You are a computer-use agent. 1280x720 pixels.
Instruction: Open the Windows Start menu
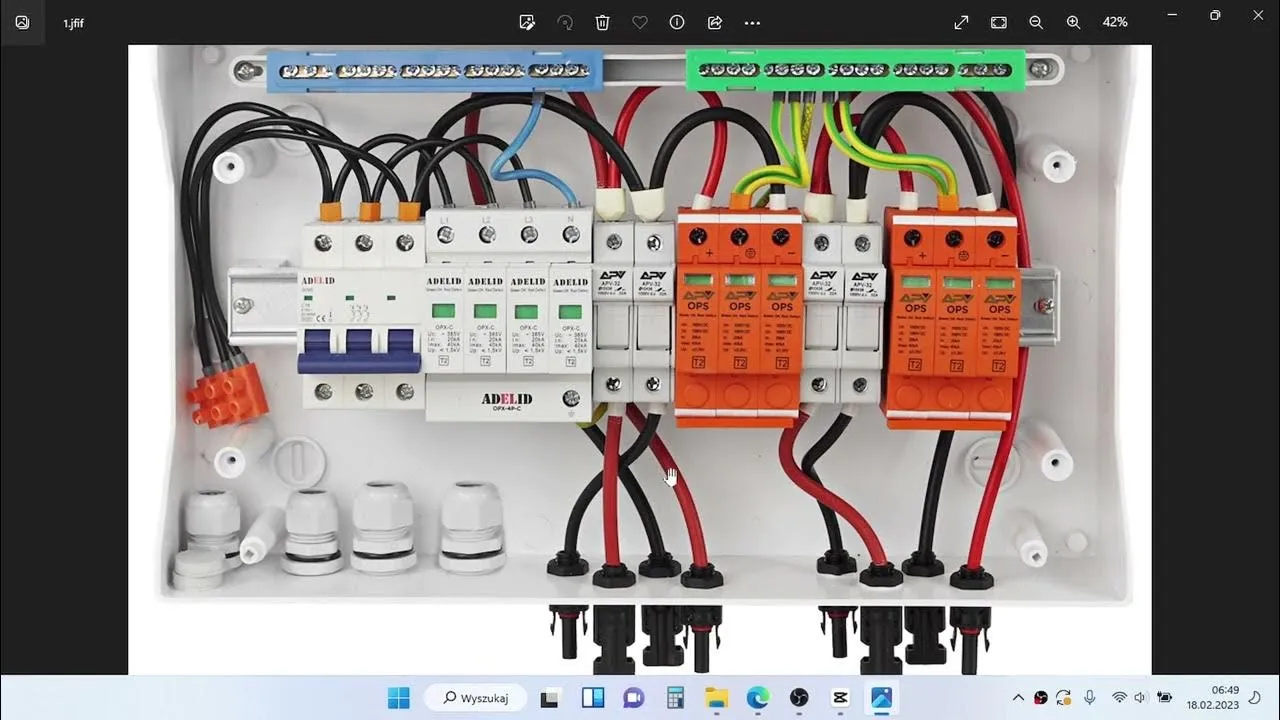pyautogui.click(x=399, y=698)
